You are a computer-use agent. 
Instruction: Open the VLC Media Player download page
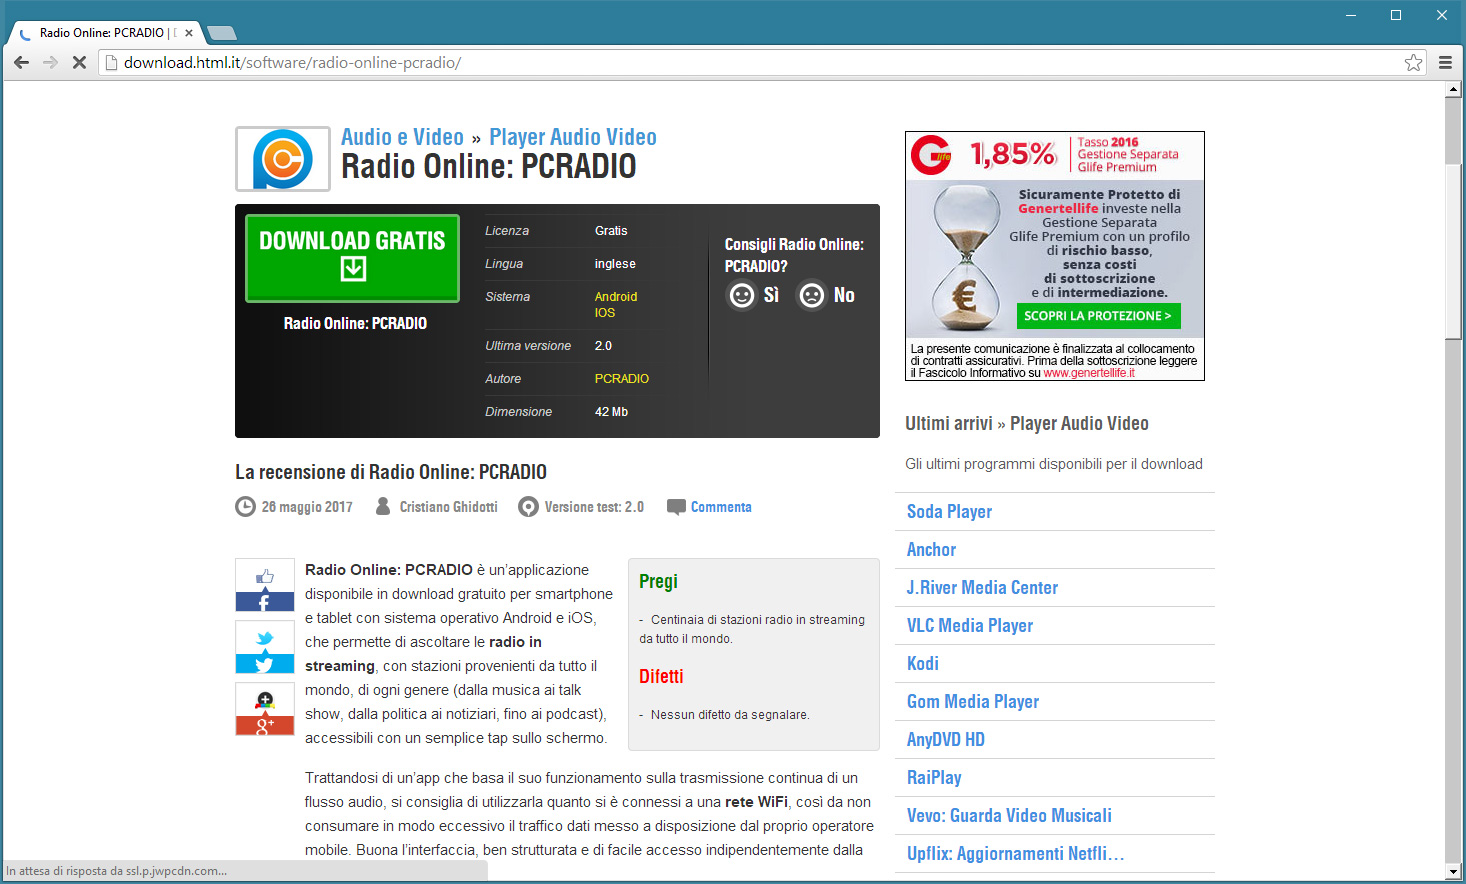tap(969, 626)
